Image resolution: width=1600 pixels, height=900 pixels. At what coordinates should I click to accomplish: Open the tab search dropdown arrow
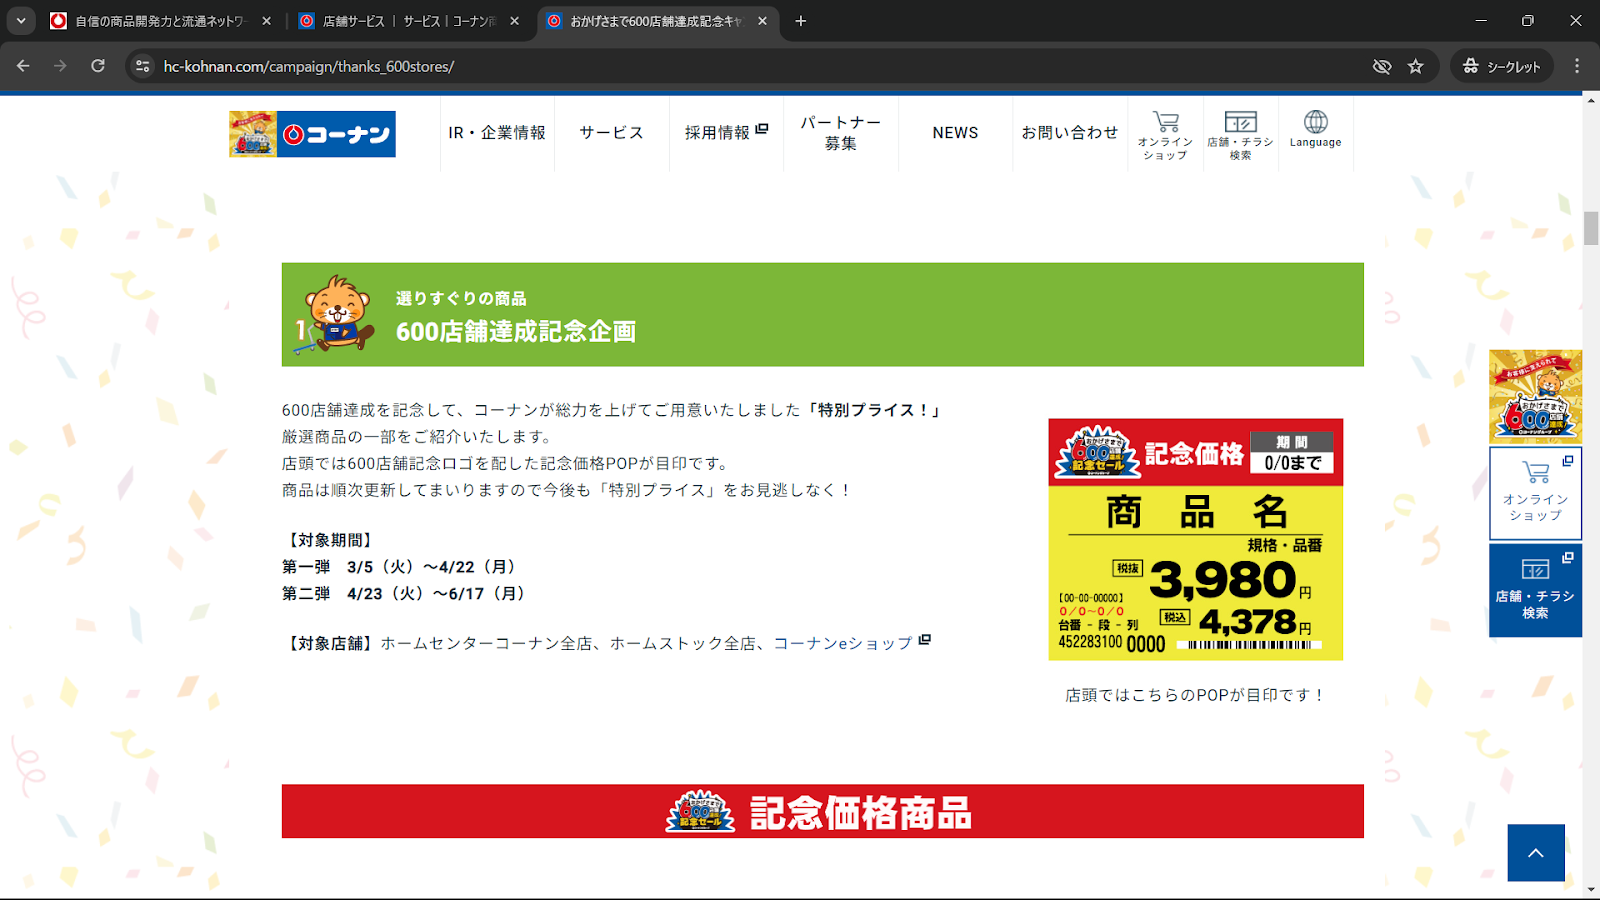coord(21,20)
